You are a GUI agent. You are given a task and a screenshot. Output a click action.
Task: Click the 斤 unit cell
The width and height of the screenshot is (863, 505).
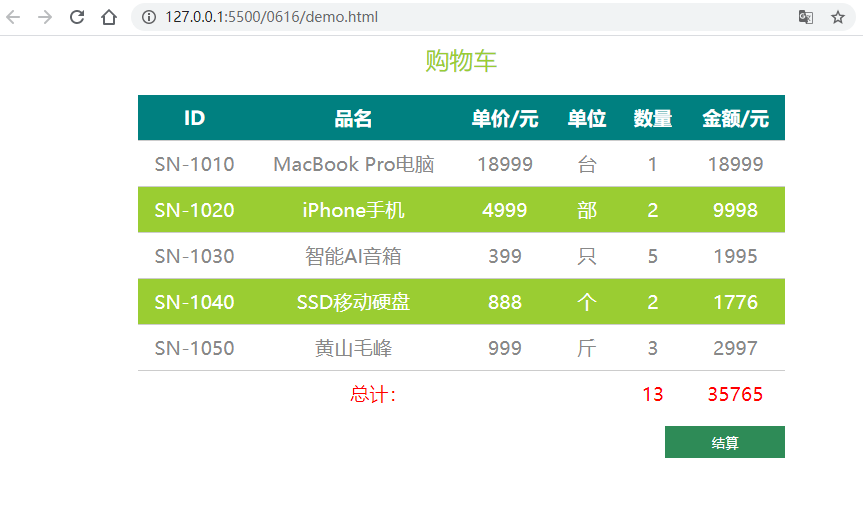587,348
